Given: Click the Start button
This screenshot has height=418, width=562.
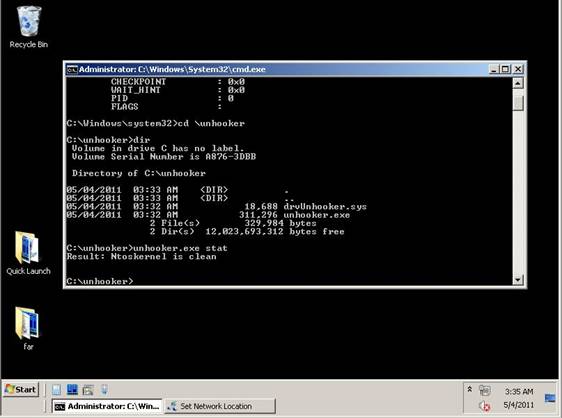Looking at the screenshot, I should 21,389.
